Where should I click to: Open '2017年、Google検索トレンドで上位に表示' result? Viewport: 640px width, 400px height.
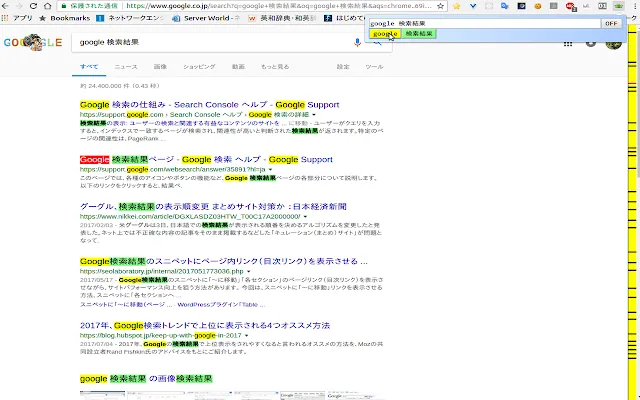click(x=205, y=325)
